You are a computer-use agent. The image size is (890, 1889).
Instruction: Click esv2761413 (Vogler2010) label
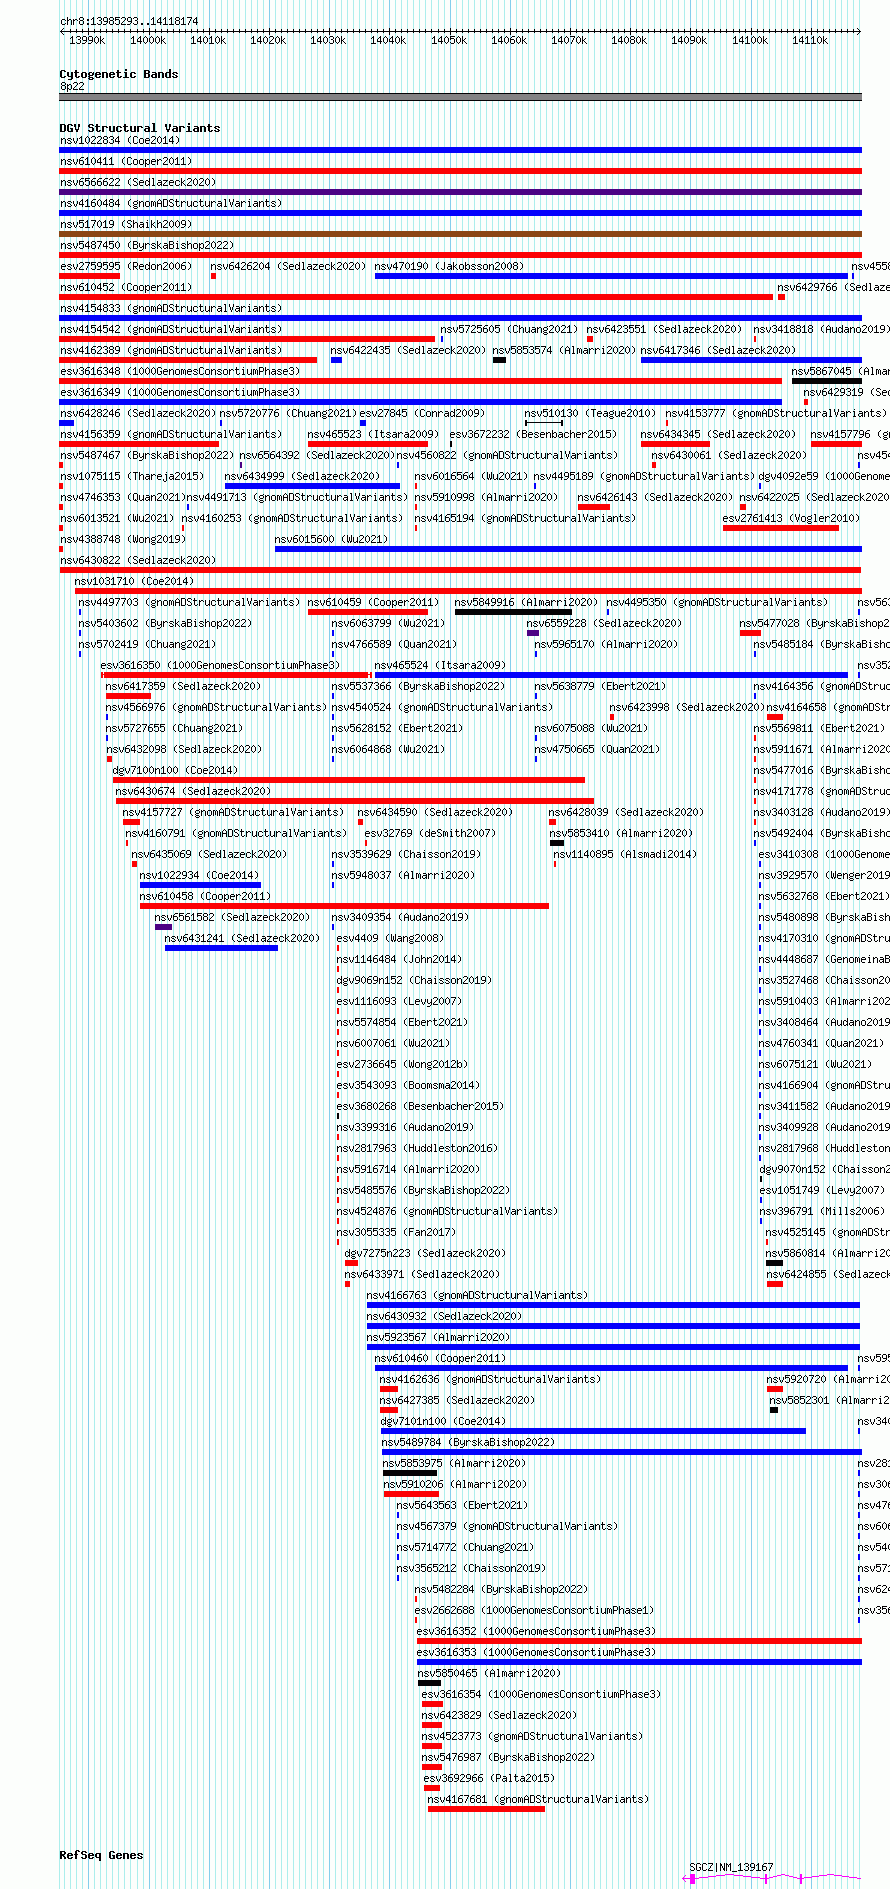click(x=792, y=518)
